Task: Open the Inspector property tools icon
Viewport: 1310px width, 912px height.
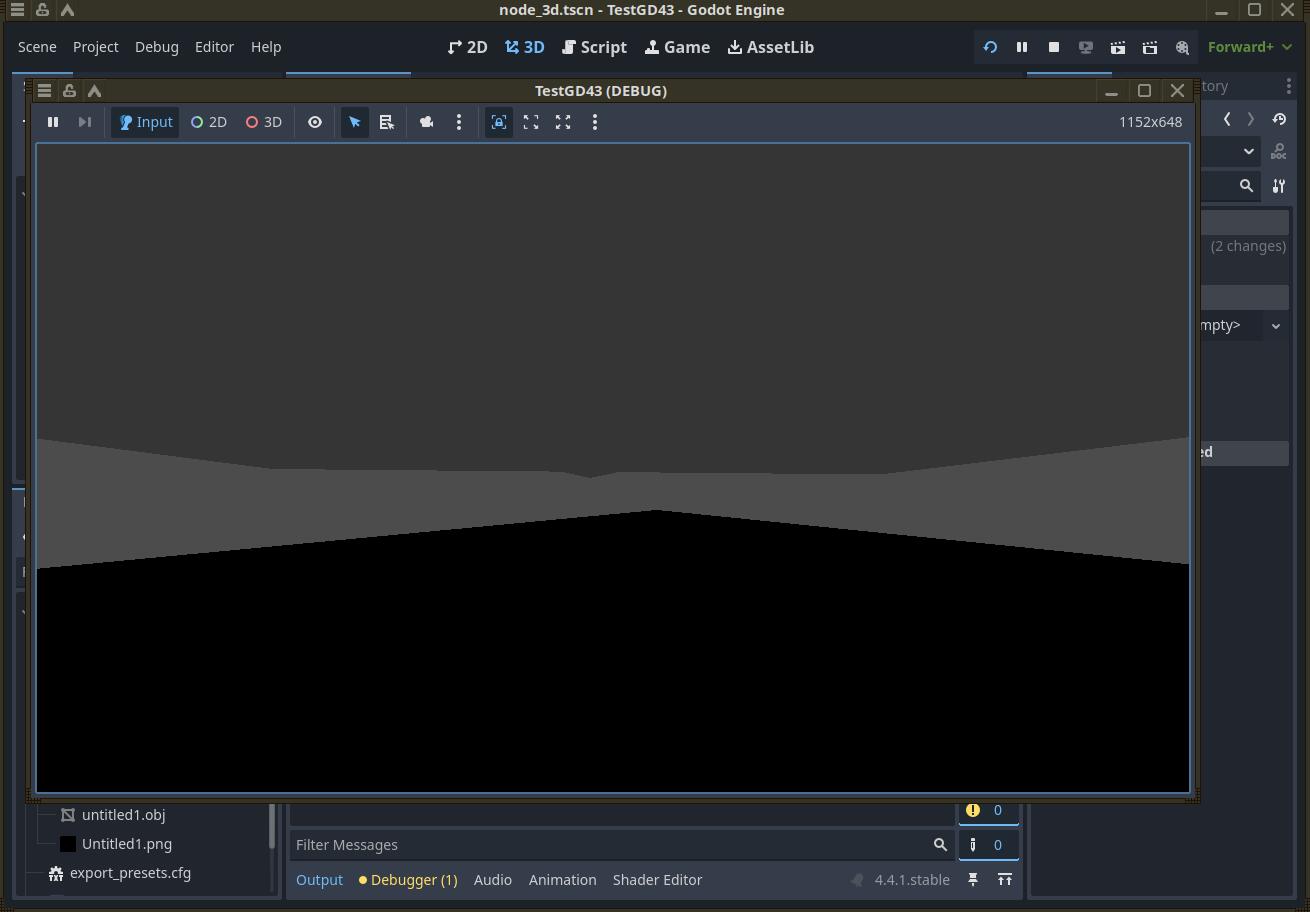Action: click(1279, 186)
